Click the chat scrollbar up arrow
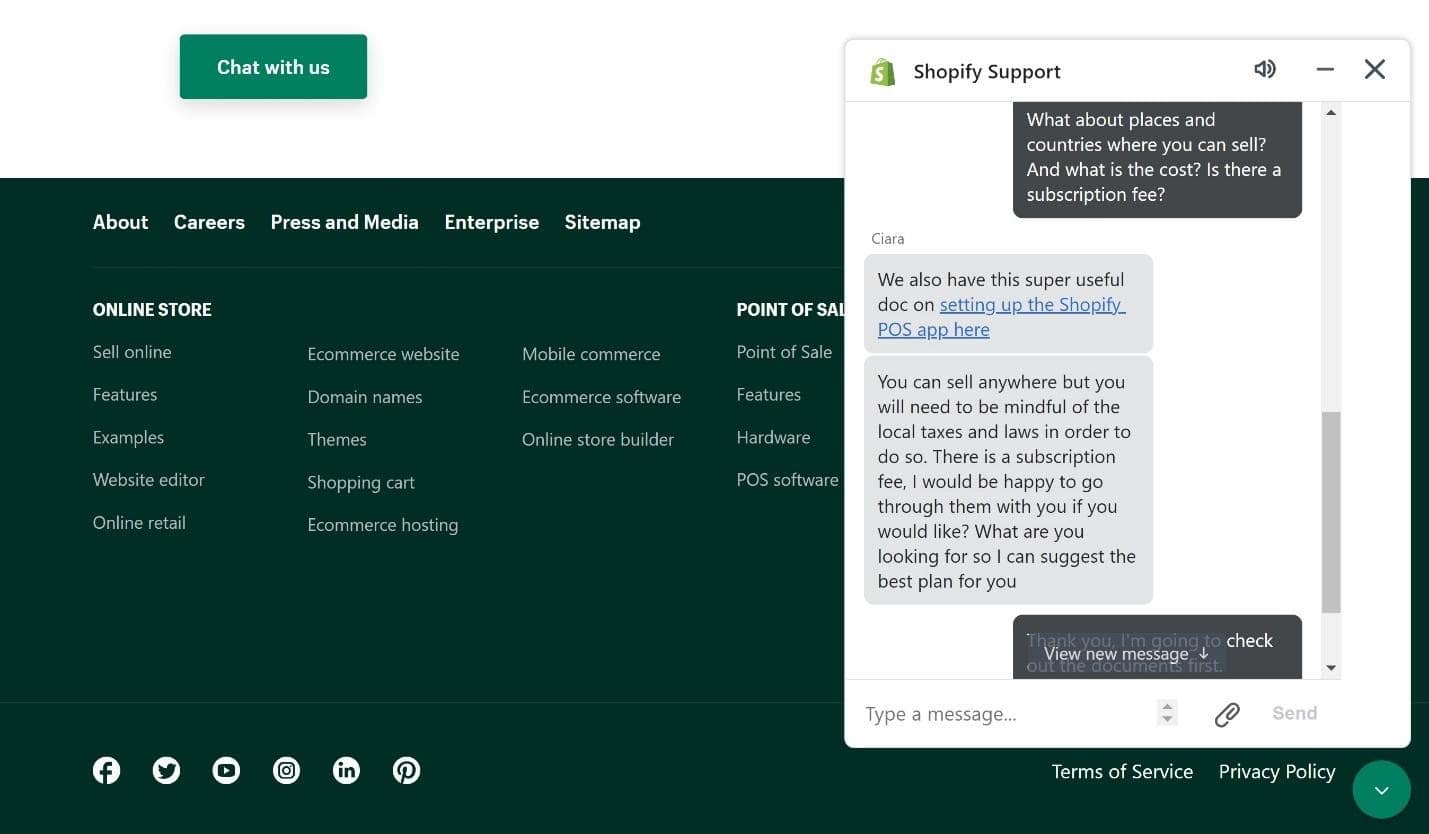 (1331, 112)
